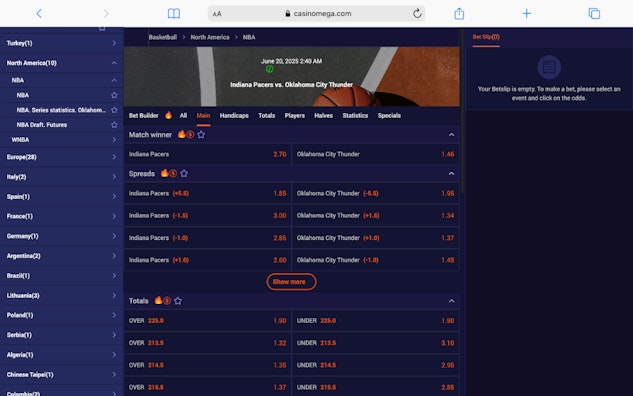Reload the casinomega.com page
633x396 pixels.
[x=417, y=13]
